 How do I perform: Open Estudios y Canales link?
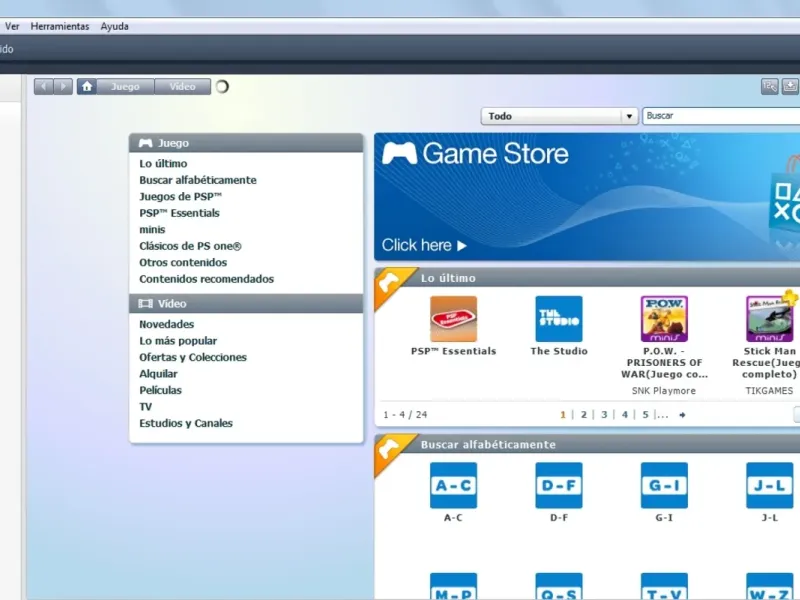[186, 423]
